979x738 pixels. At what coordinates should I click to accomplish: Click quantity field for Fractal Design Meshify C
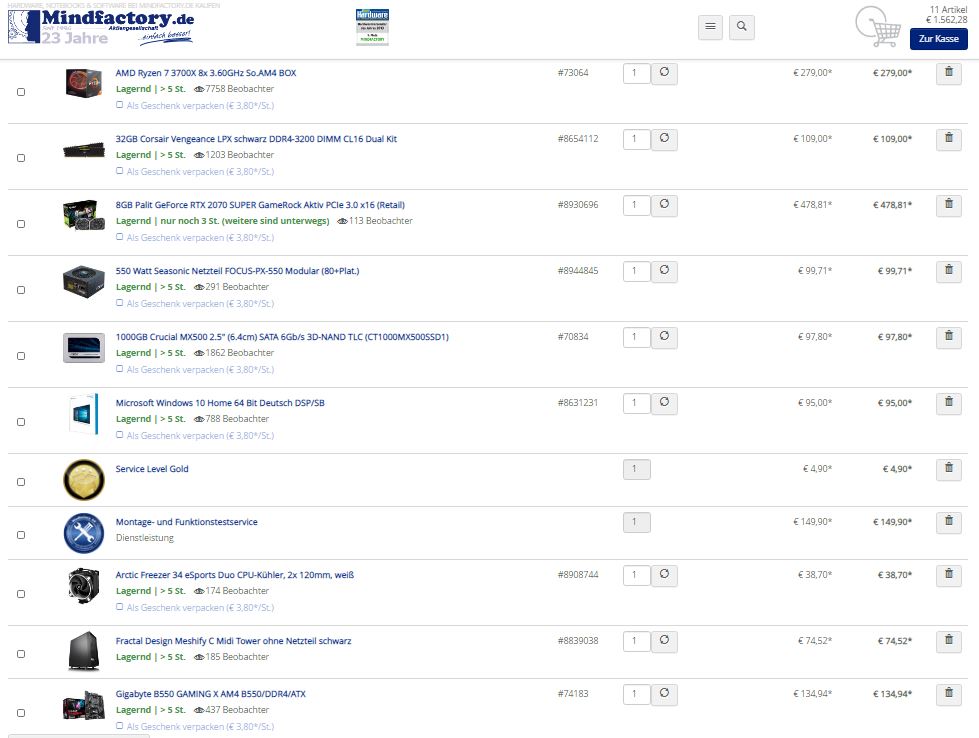(637, 641)
